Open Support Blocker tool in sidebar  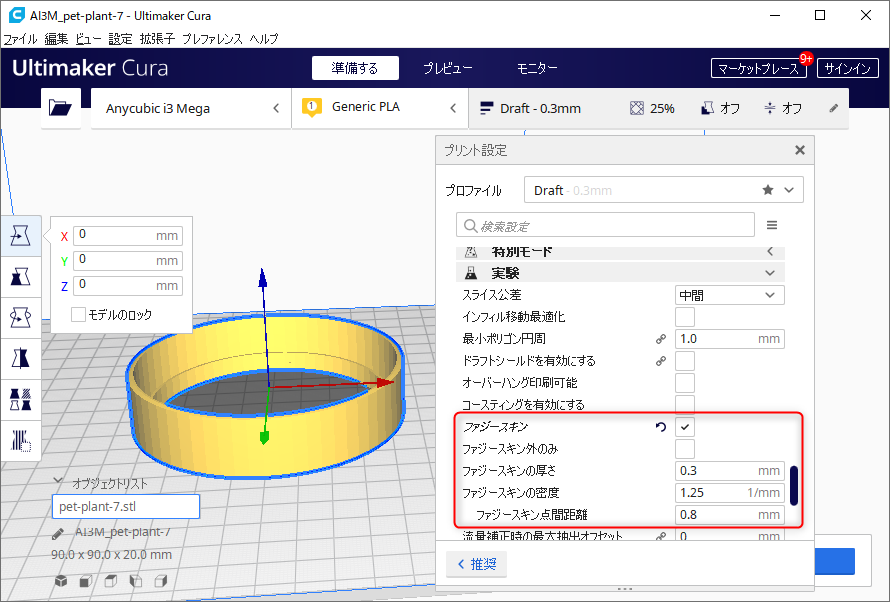click(x=20, y=438)
